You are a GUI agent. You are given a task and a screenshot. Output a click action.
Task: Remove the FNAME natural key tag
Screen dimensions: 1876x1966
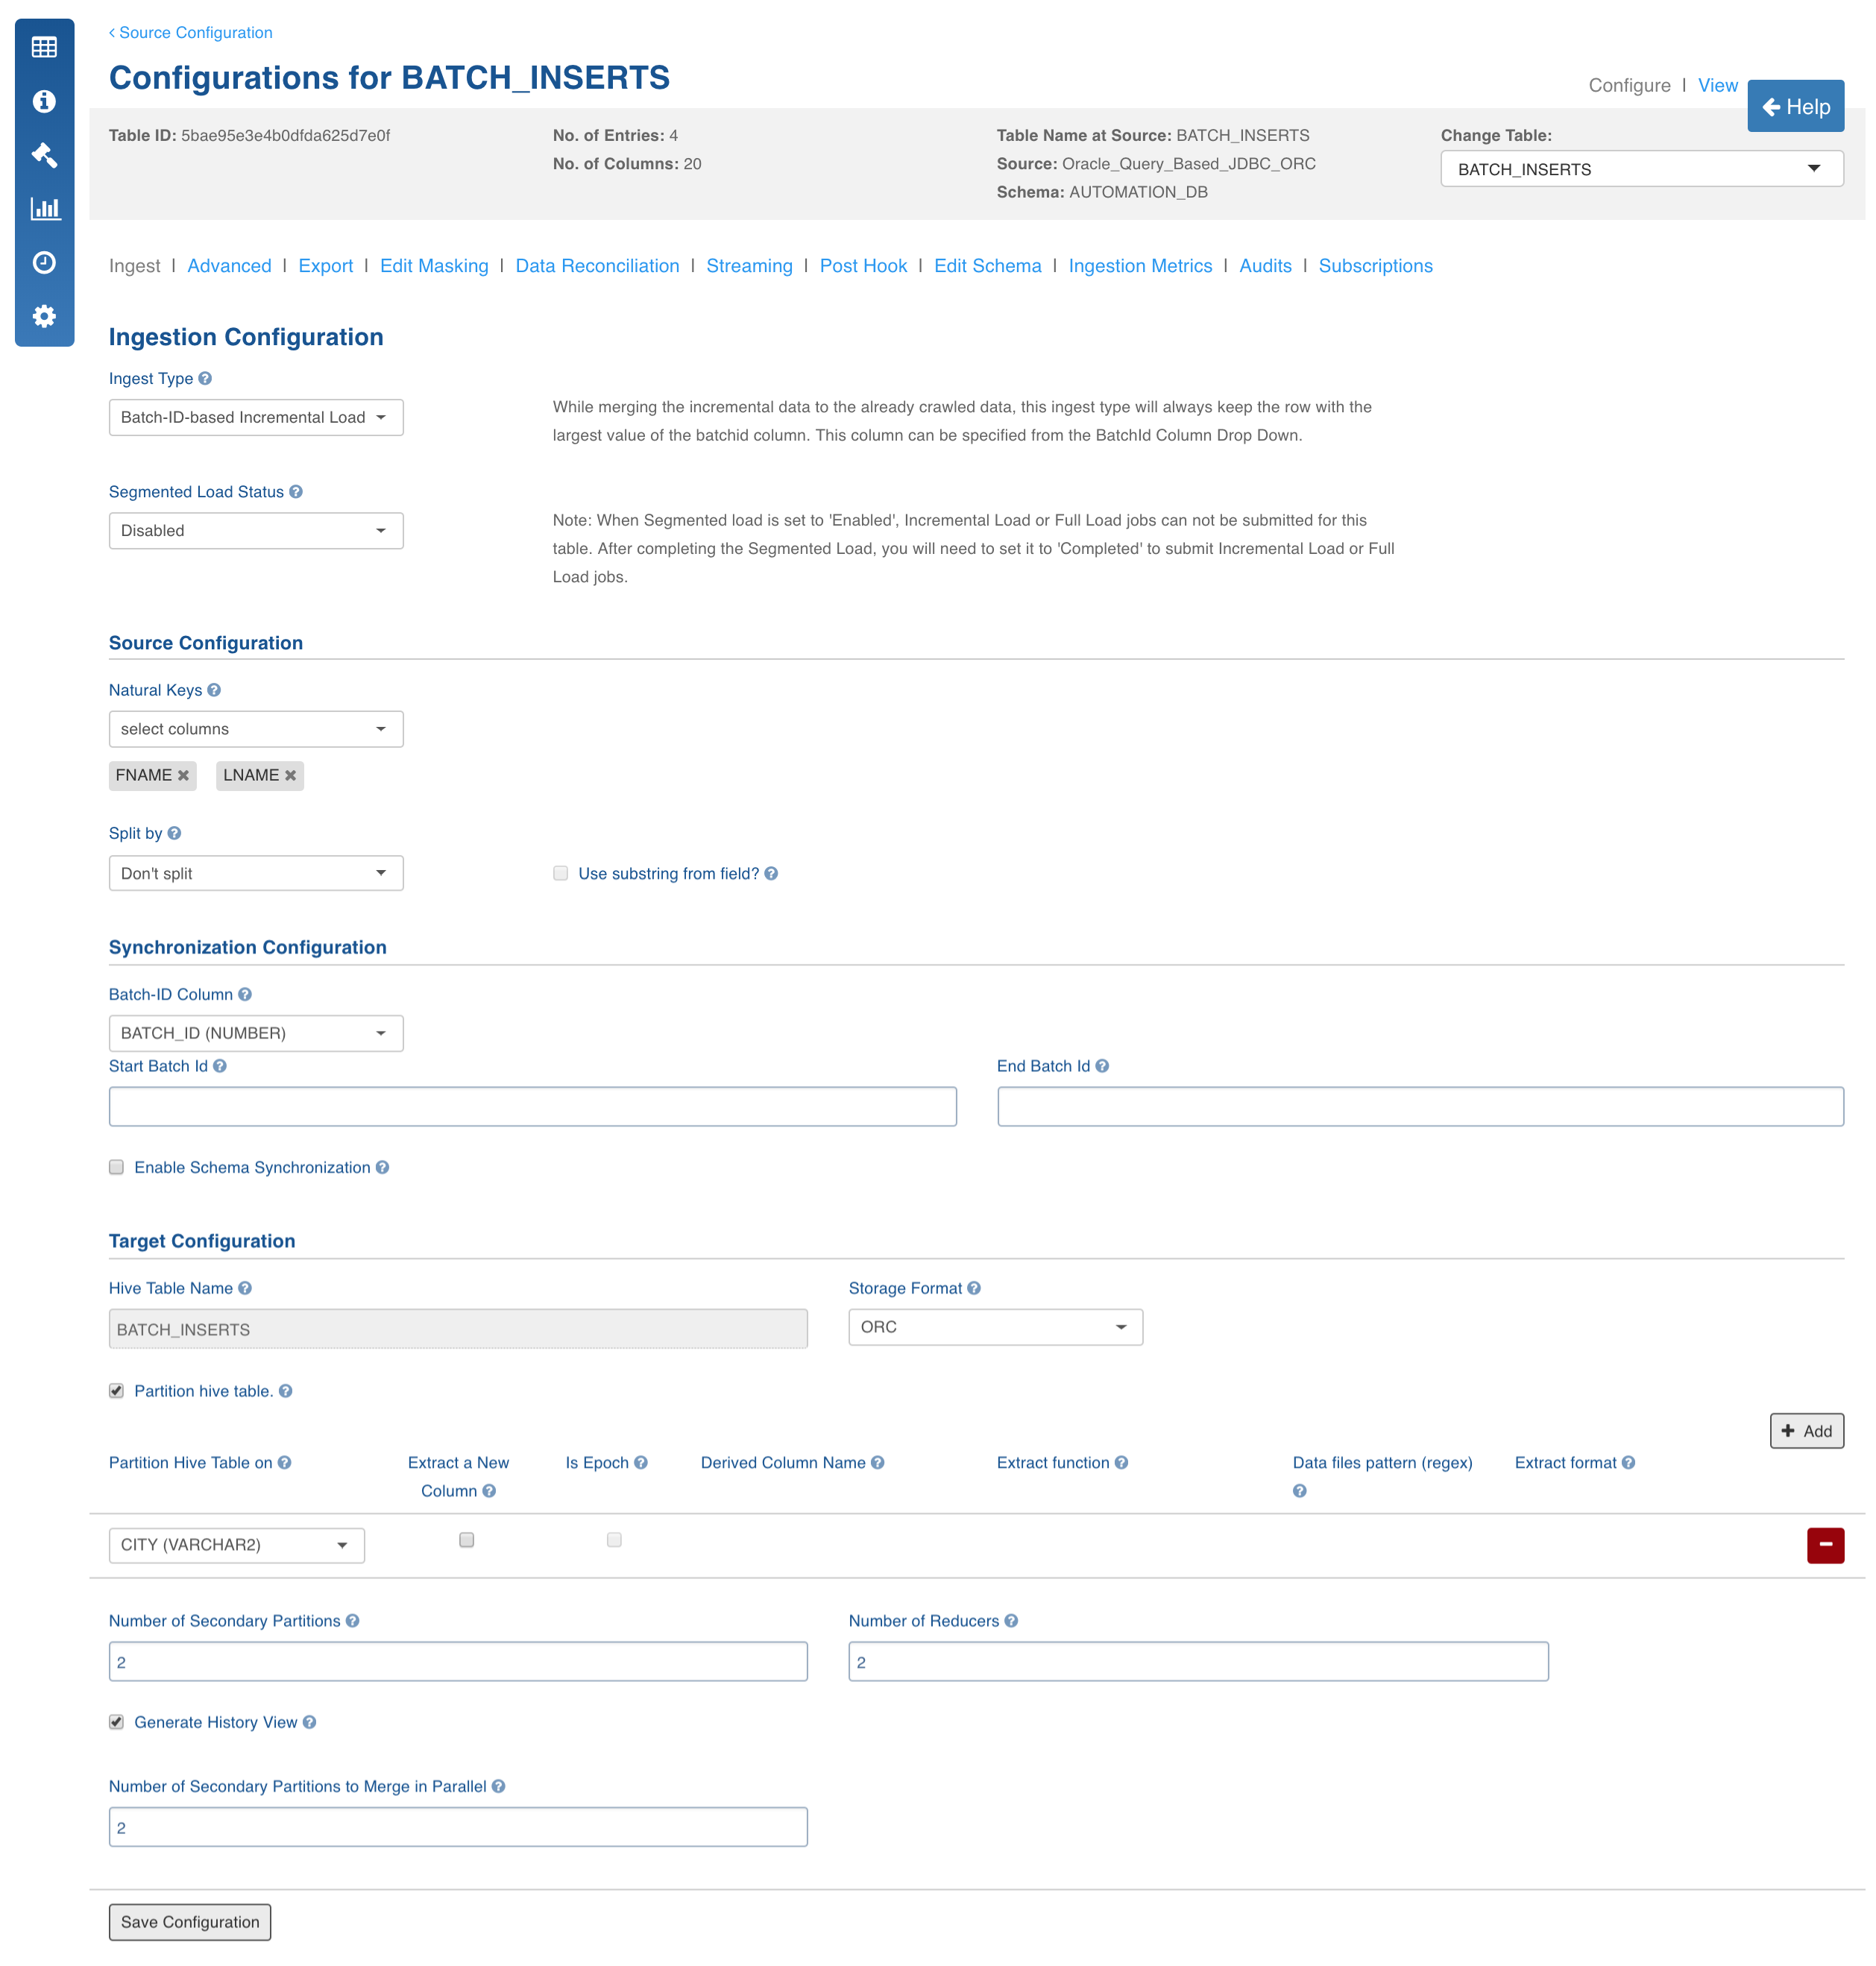pyautogui.click(x=184, y=775)
